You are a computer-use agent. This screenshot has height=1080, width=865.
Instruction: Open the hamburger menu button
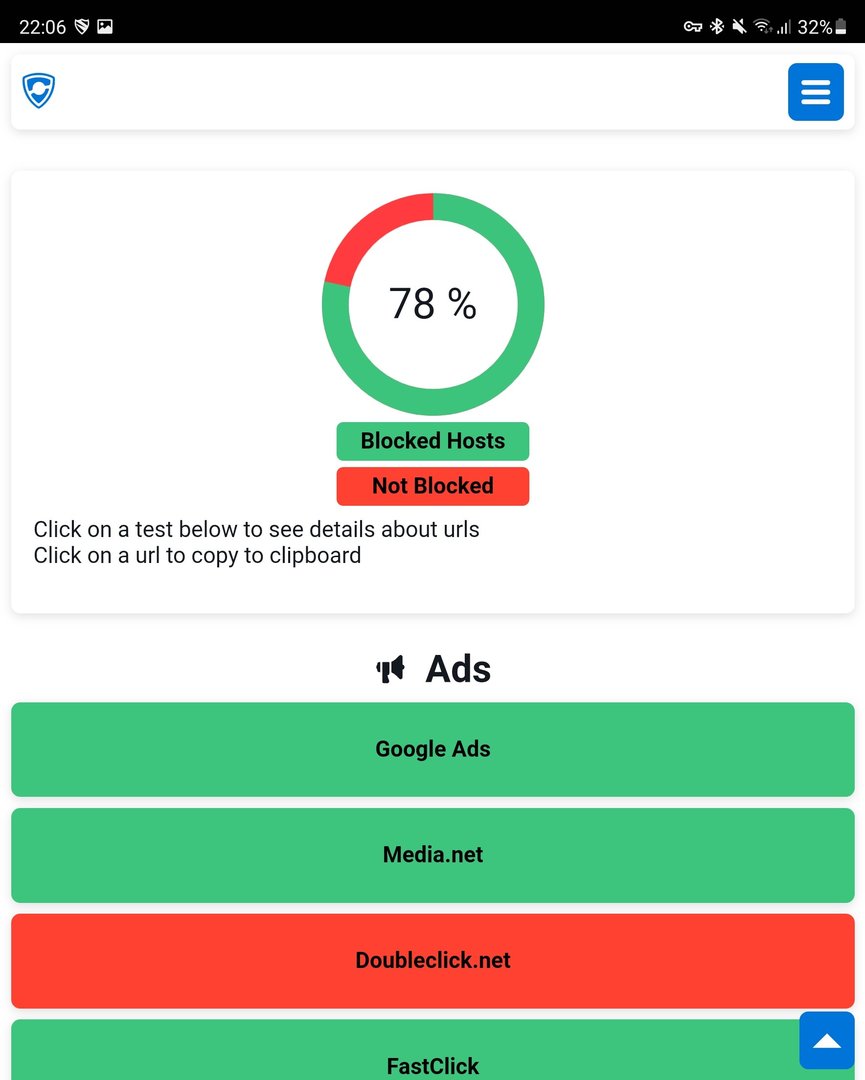[815, 92]
